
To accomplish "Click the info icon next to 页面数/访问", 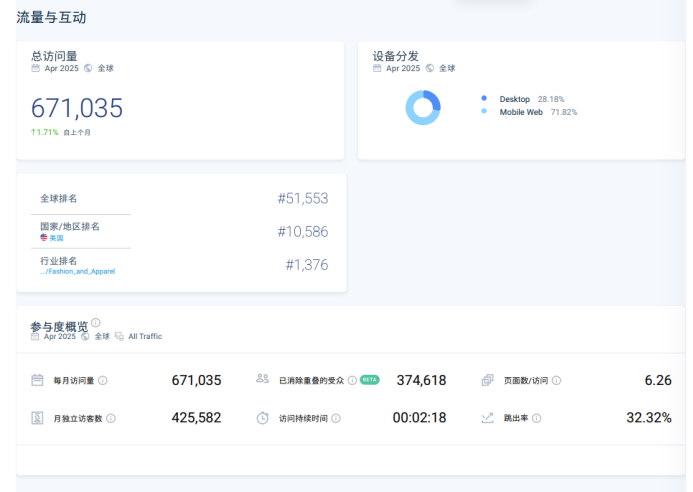I will (x=556, y=381).
